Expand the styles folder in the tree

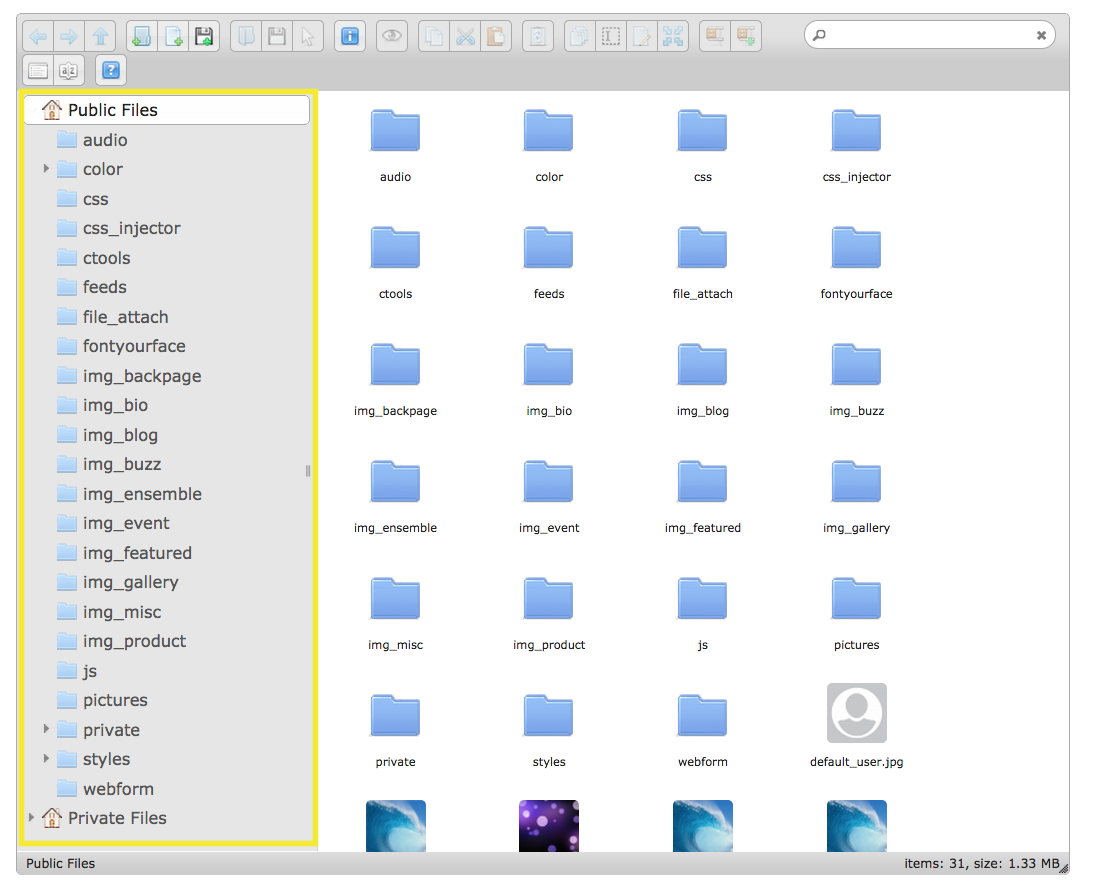point(46,758)
